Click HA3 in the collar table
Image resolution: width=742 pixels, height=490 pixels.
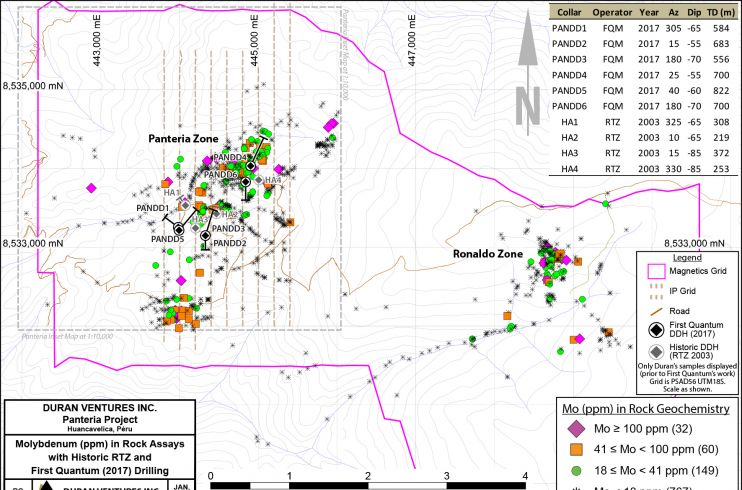[570, 153]
